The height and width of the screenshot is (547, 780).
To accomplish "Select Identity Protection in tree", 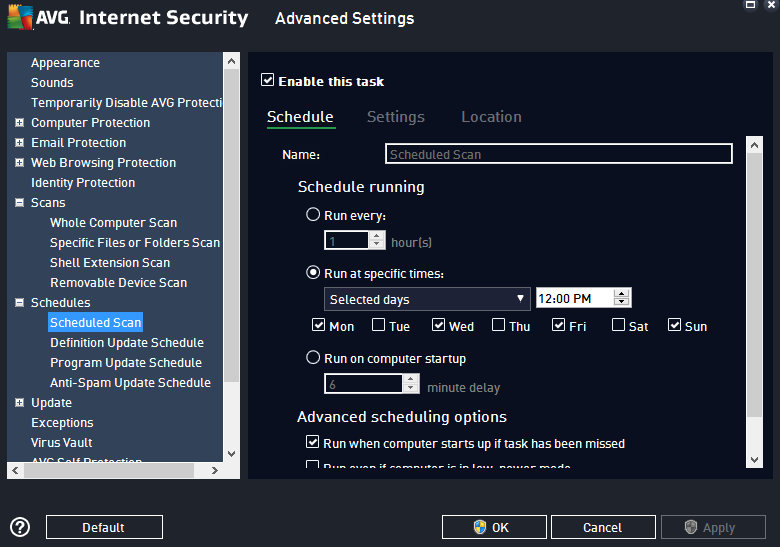I will [x=83, y=182].
